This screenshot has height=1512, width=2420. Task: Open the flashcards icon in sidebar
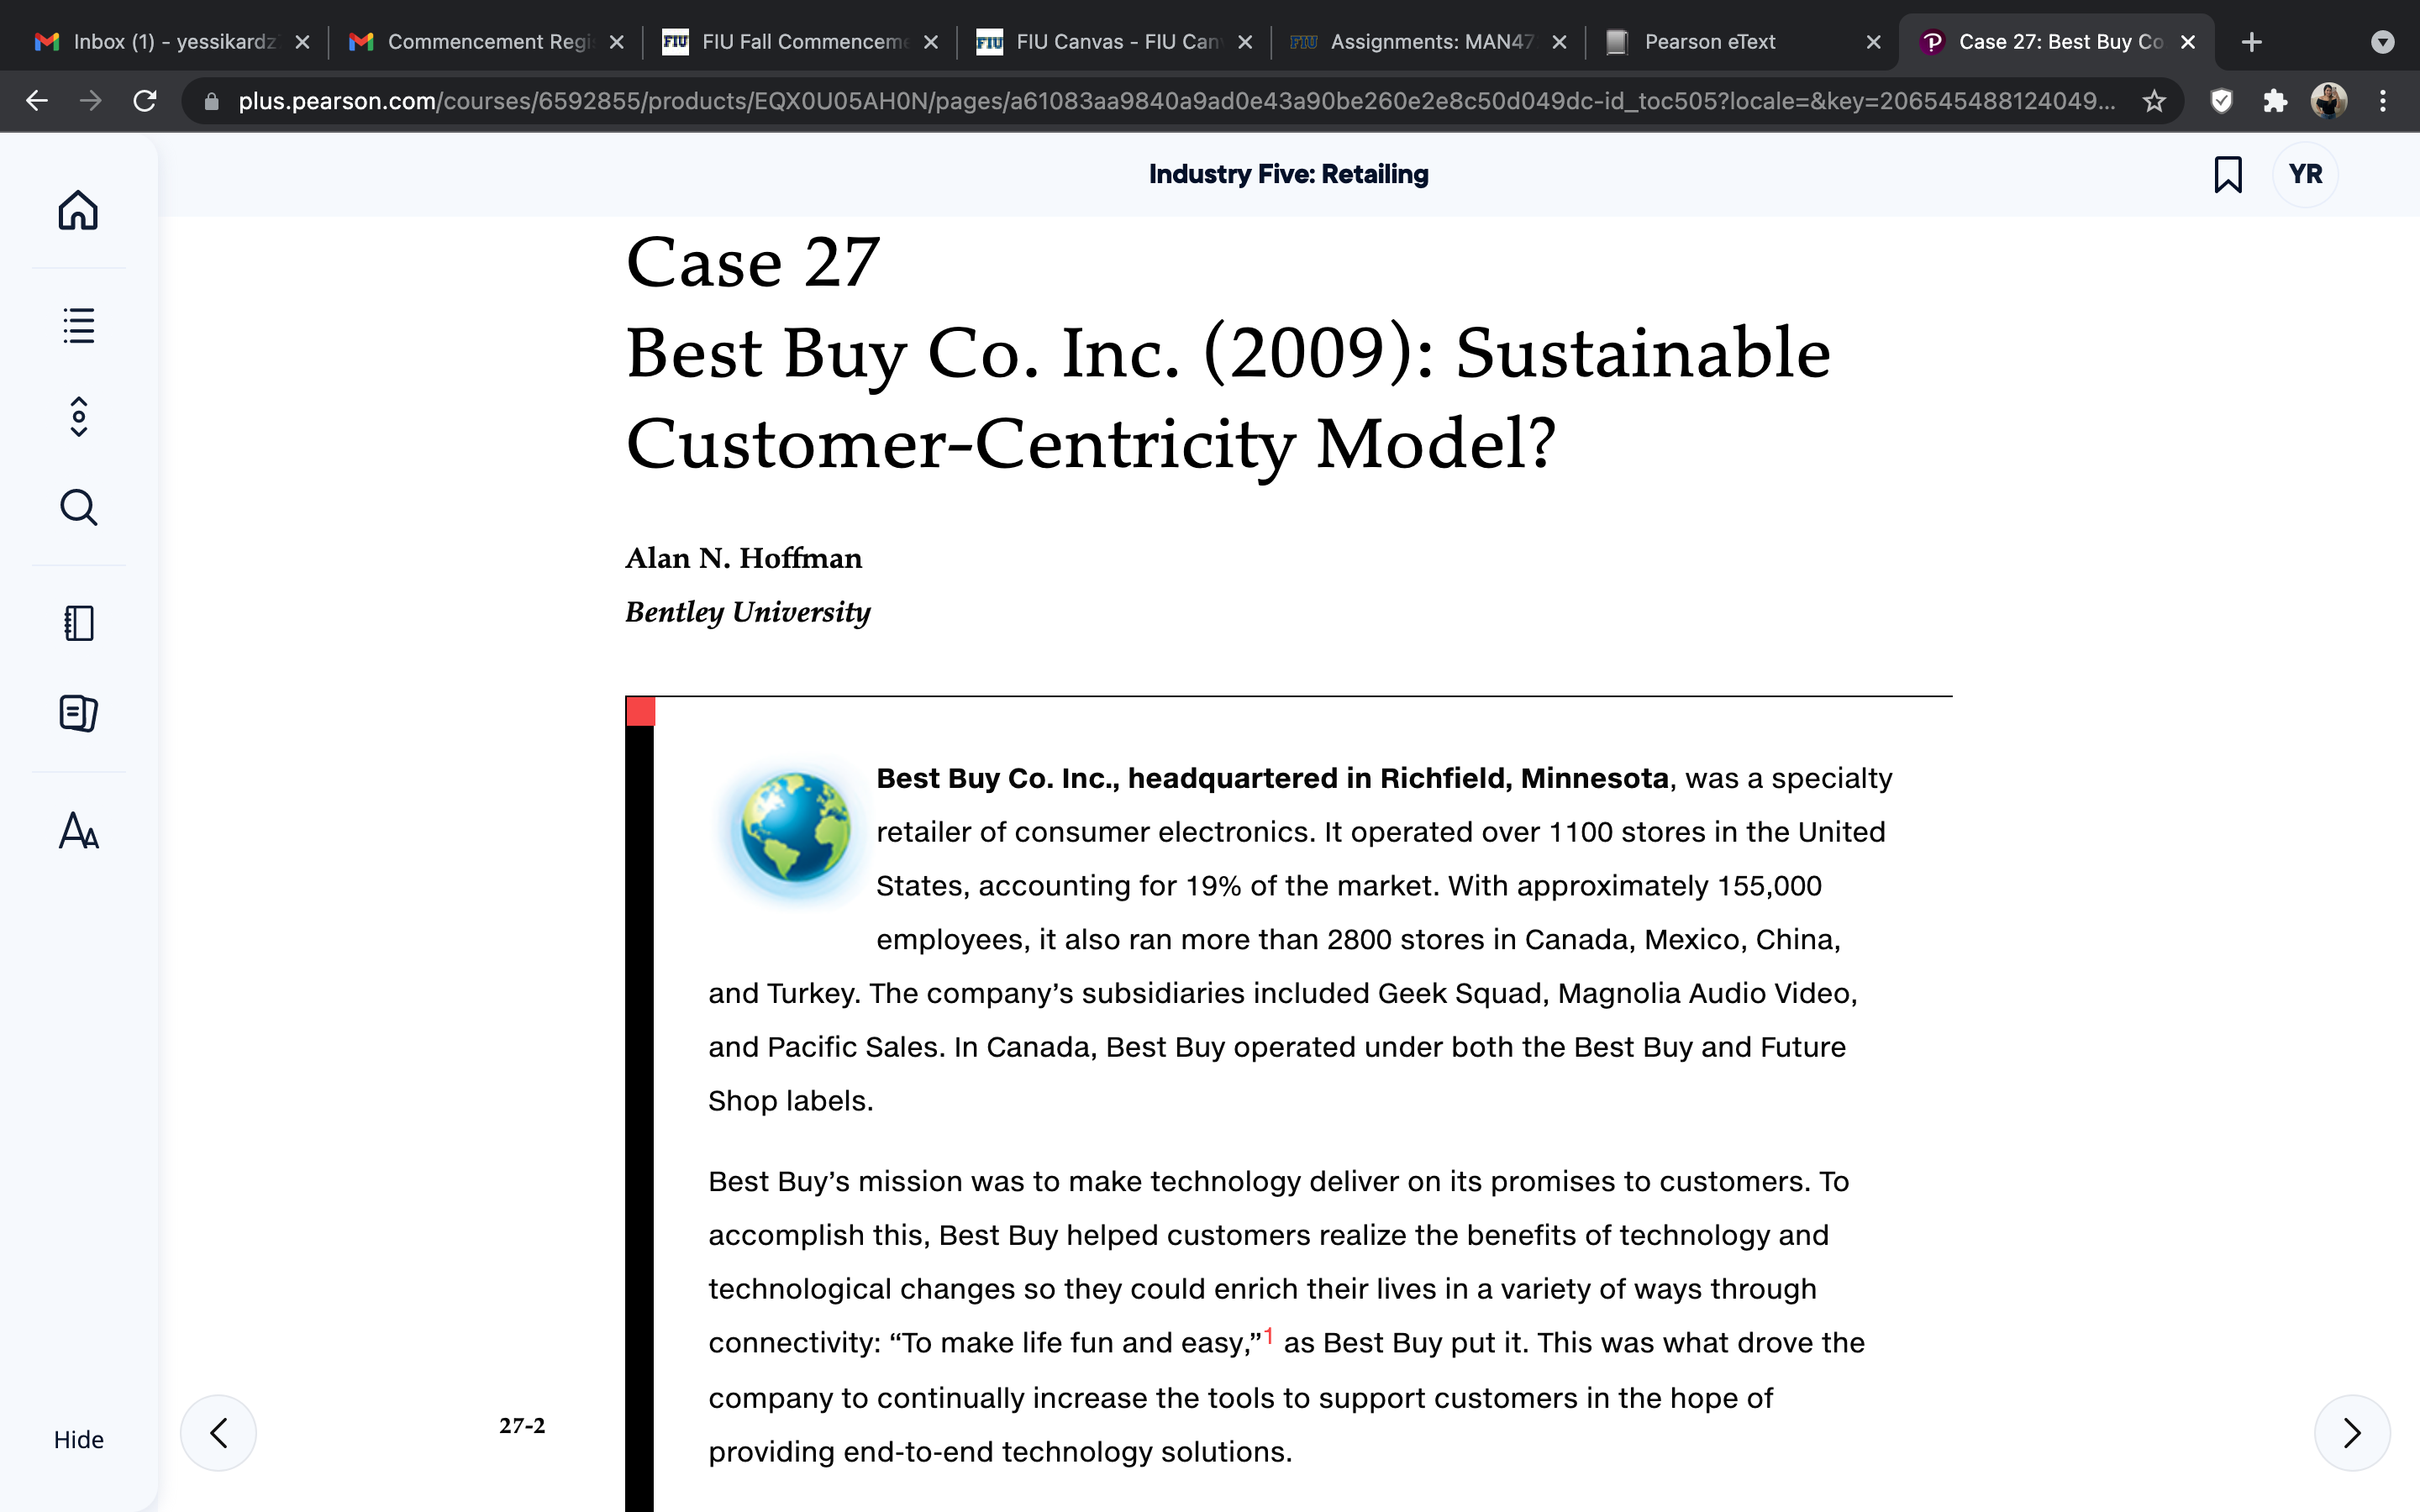[x=78, y=713]
